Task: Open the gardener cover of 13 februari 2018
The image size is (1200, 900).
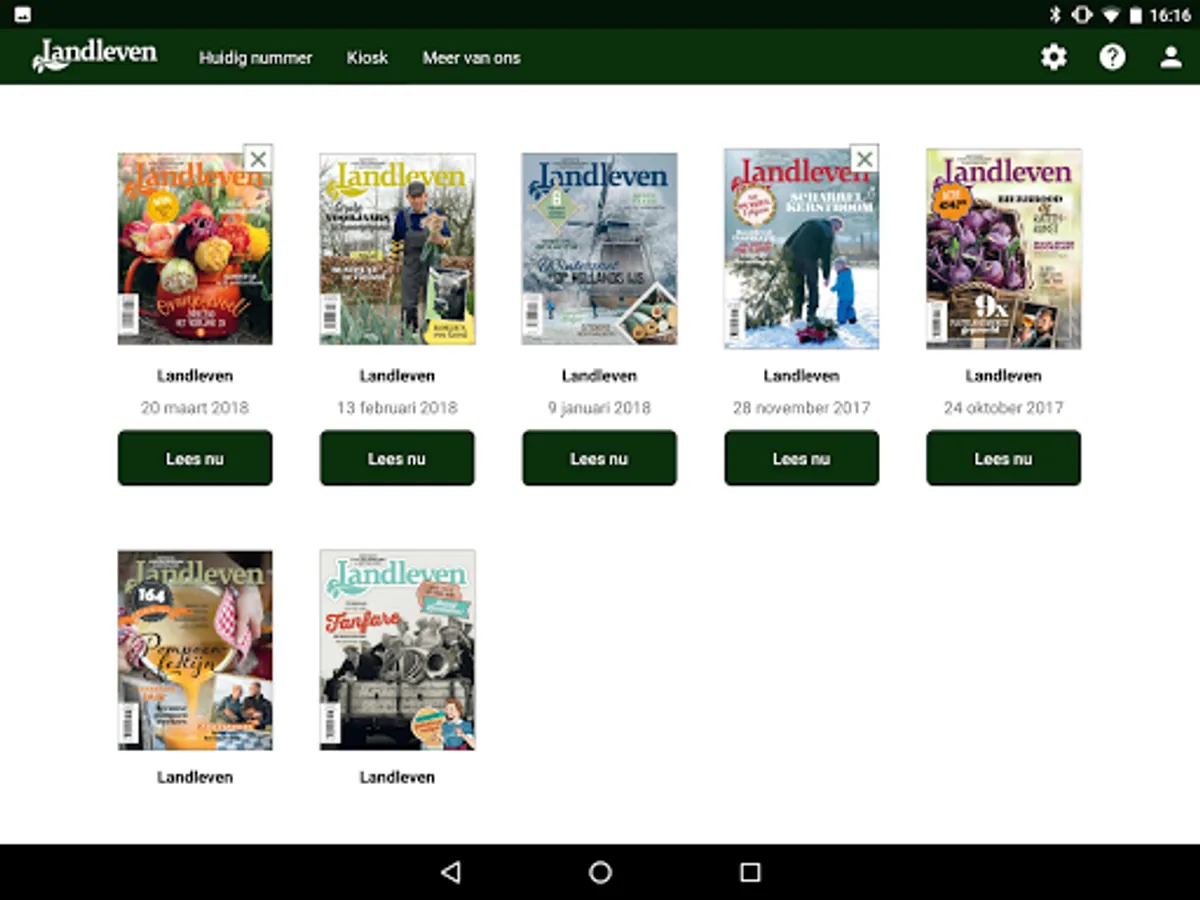Action: click(397, 249)
